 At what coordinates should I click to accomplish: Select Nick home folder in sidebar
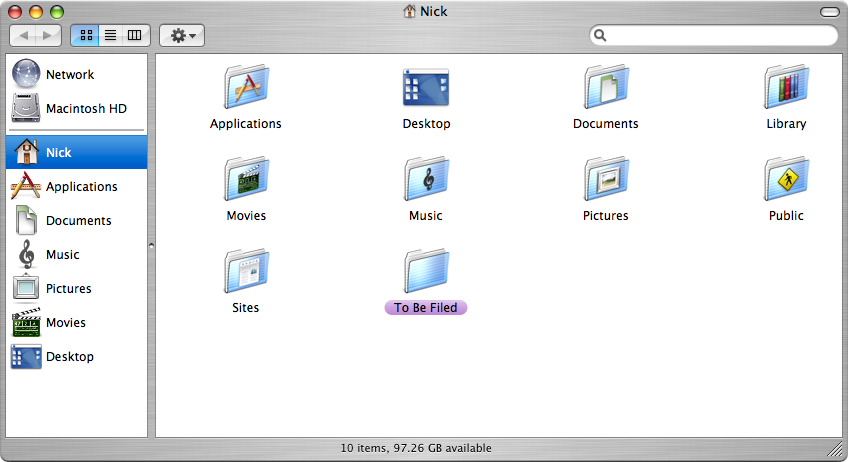coord(77,152)
